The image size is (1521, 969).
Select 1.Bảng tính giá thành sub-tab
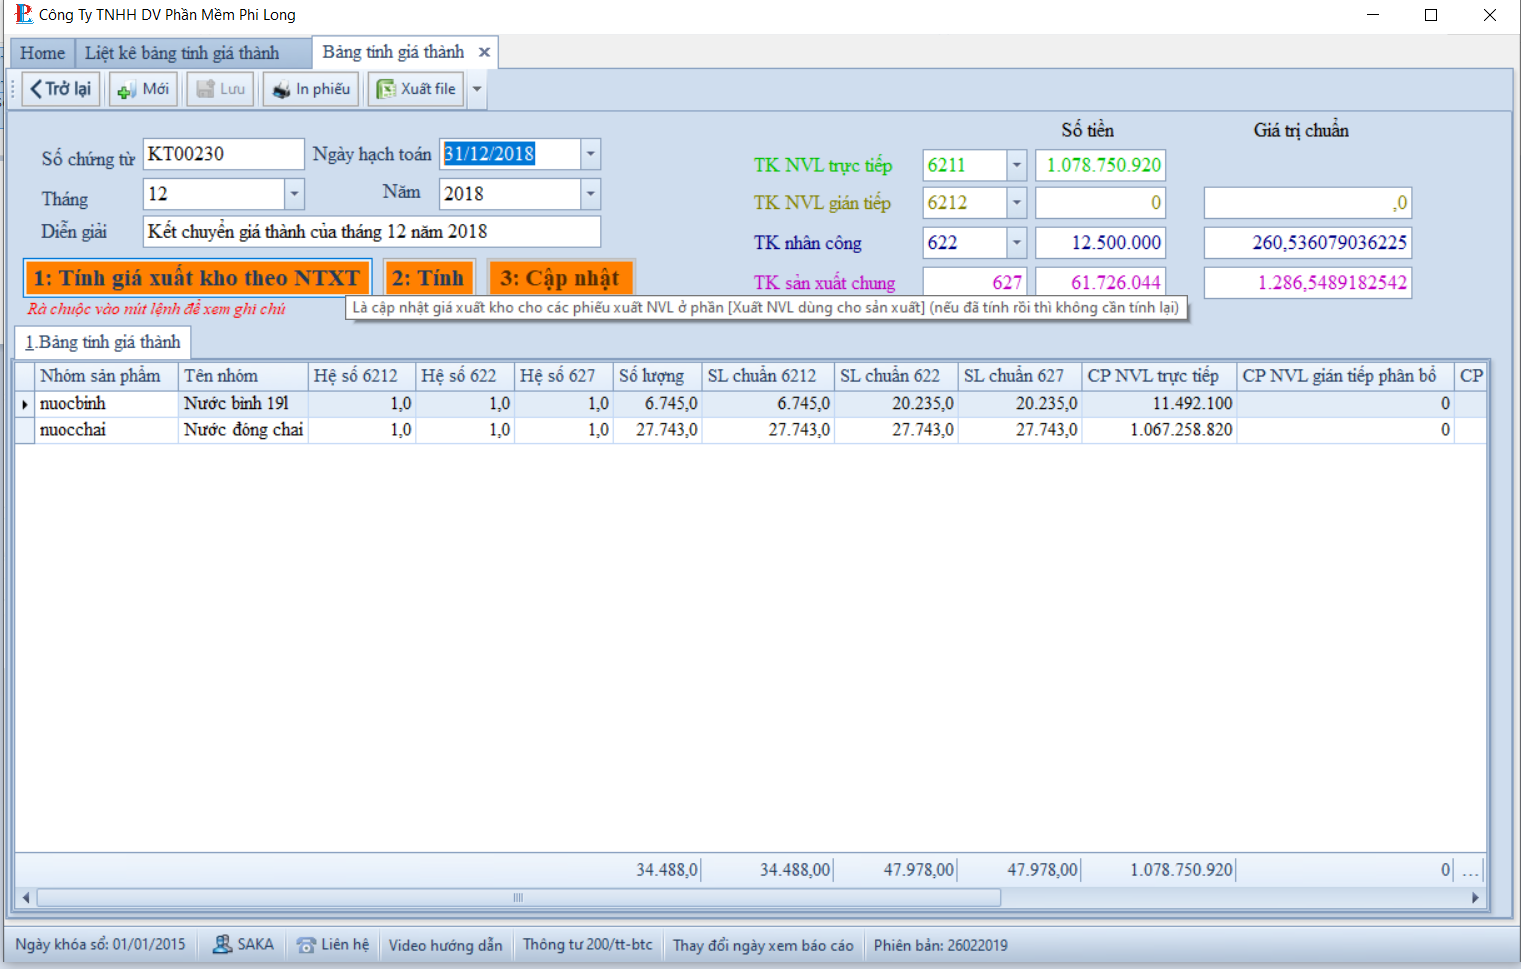tap(103, 342)
